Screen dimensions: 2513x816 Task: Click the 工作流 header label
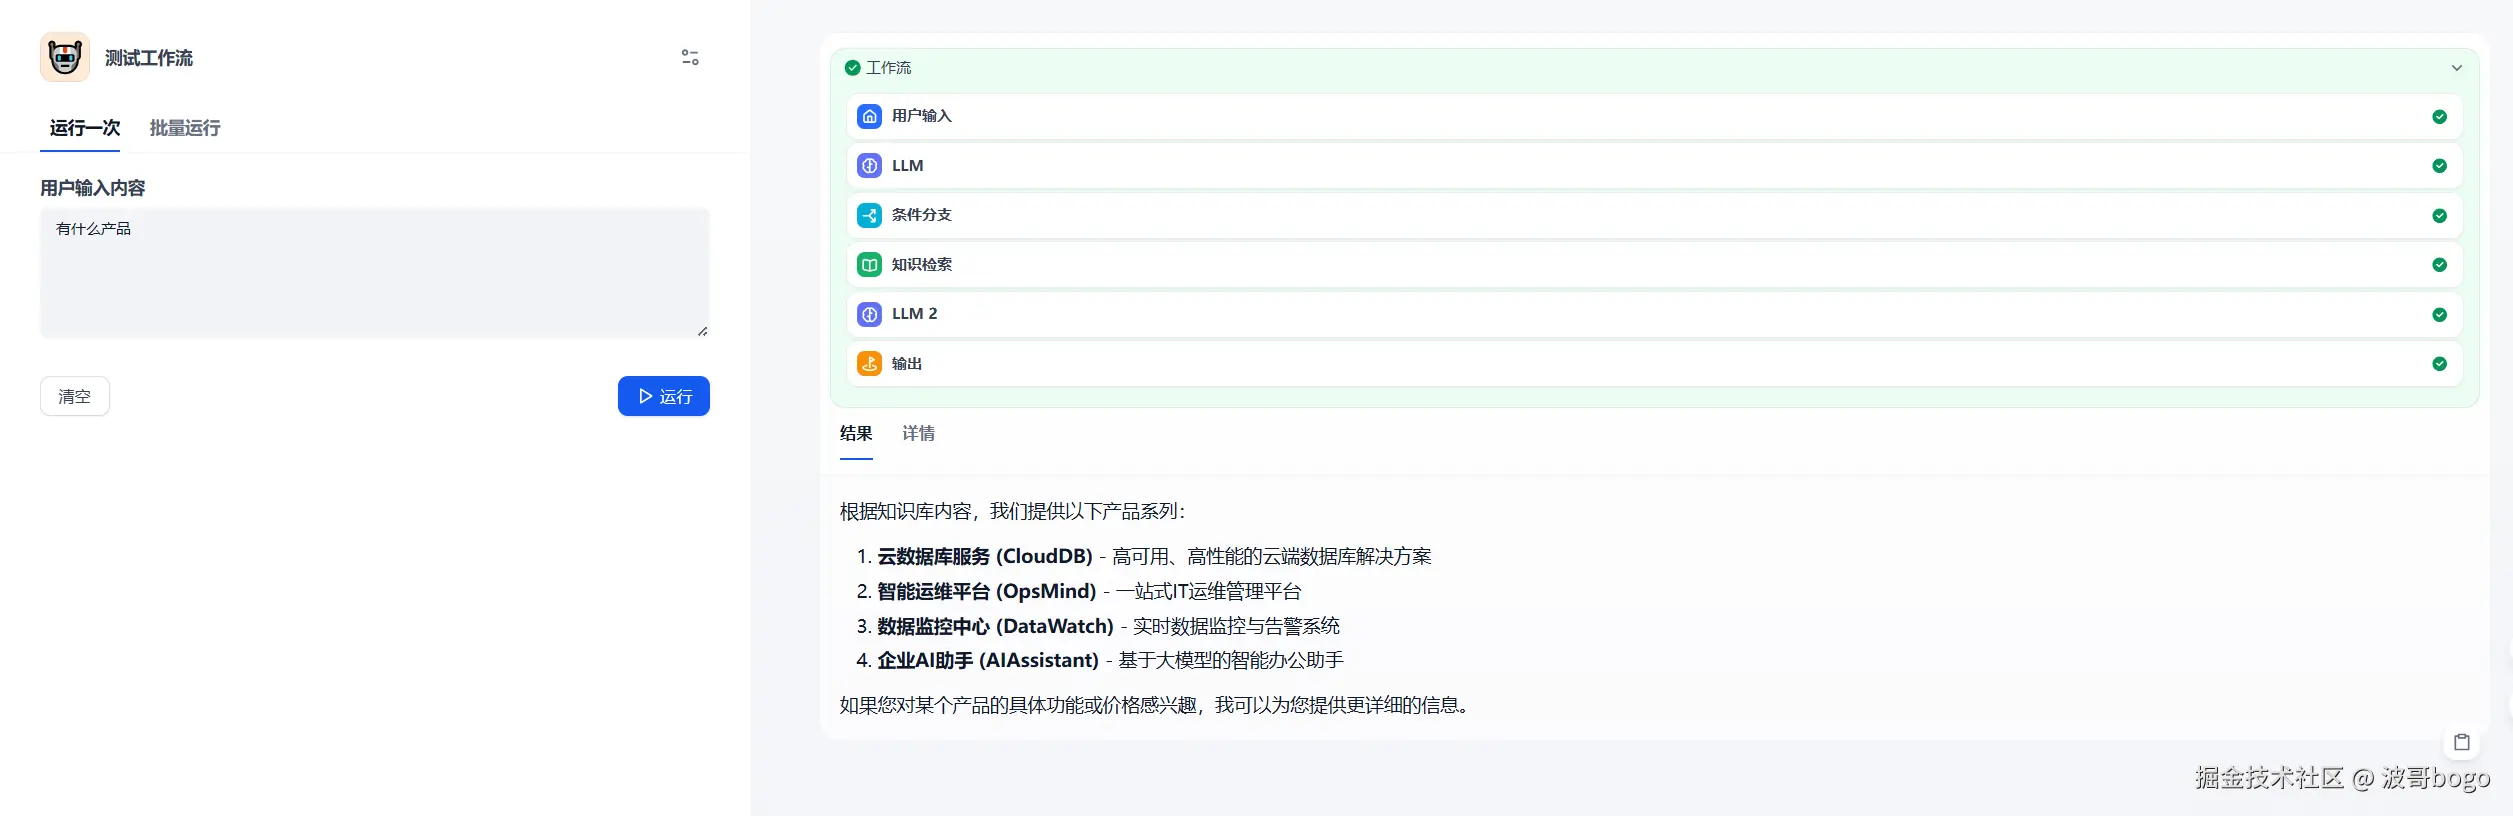[888, 68]
